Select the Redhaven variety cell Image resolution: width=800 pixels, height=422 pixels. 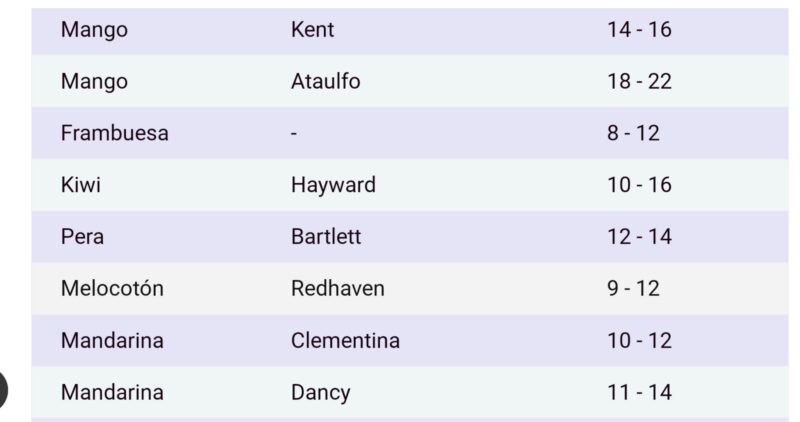tap(337, 289)
